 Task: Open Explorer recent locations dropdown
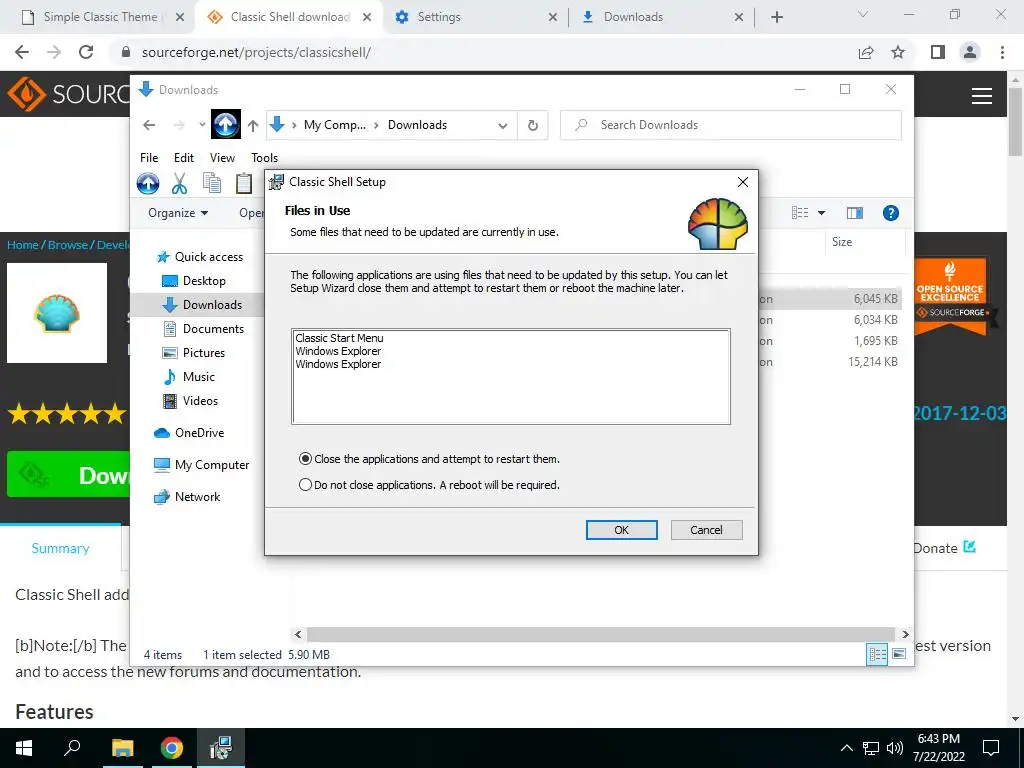tap(202, 125)
